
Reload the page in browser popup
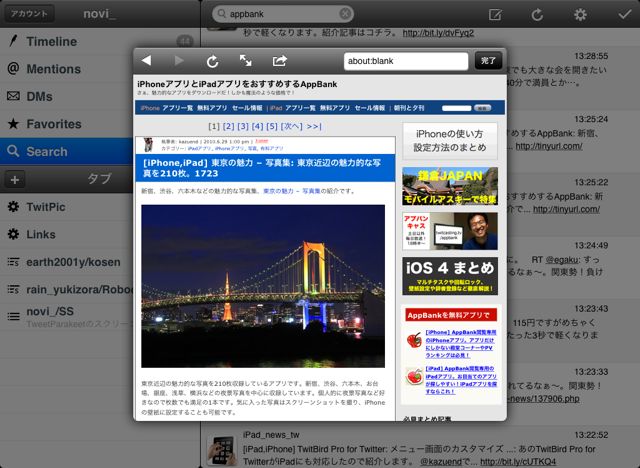(x=212, y=61)
